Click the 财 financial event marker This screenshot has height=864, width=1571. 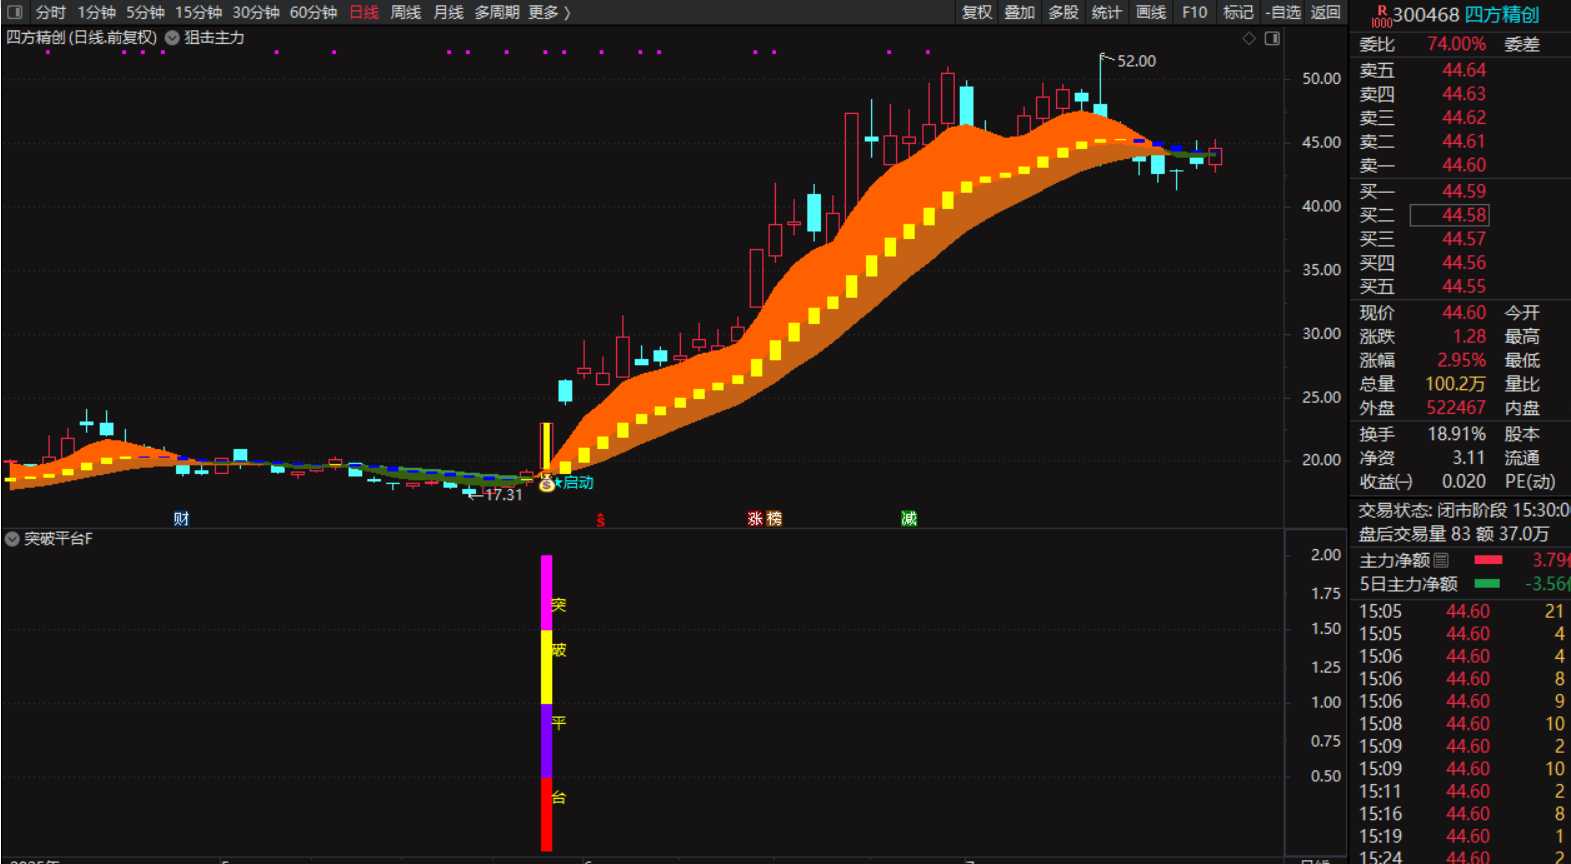click(181, 518)
